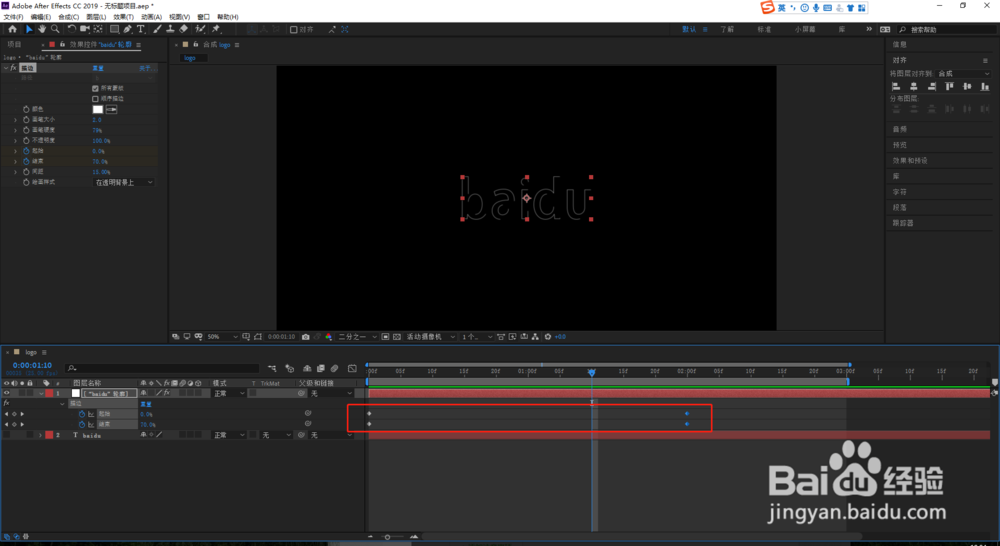Viewport: 1000px width, 546px height.
Task: Switch to the 项目 panel tab
Action: click(14, 45)
